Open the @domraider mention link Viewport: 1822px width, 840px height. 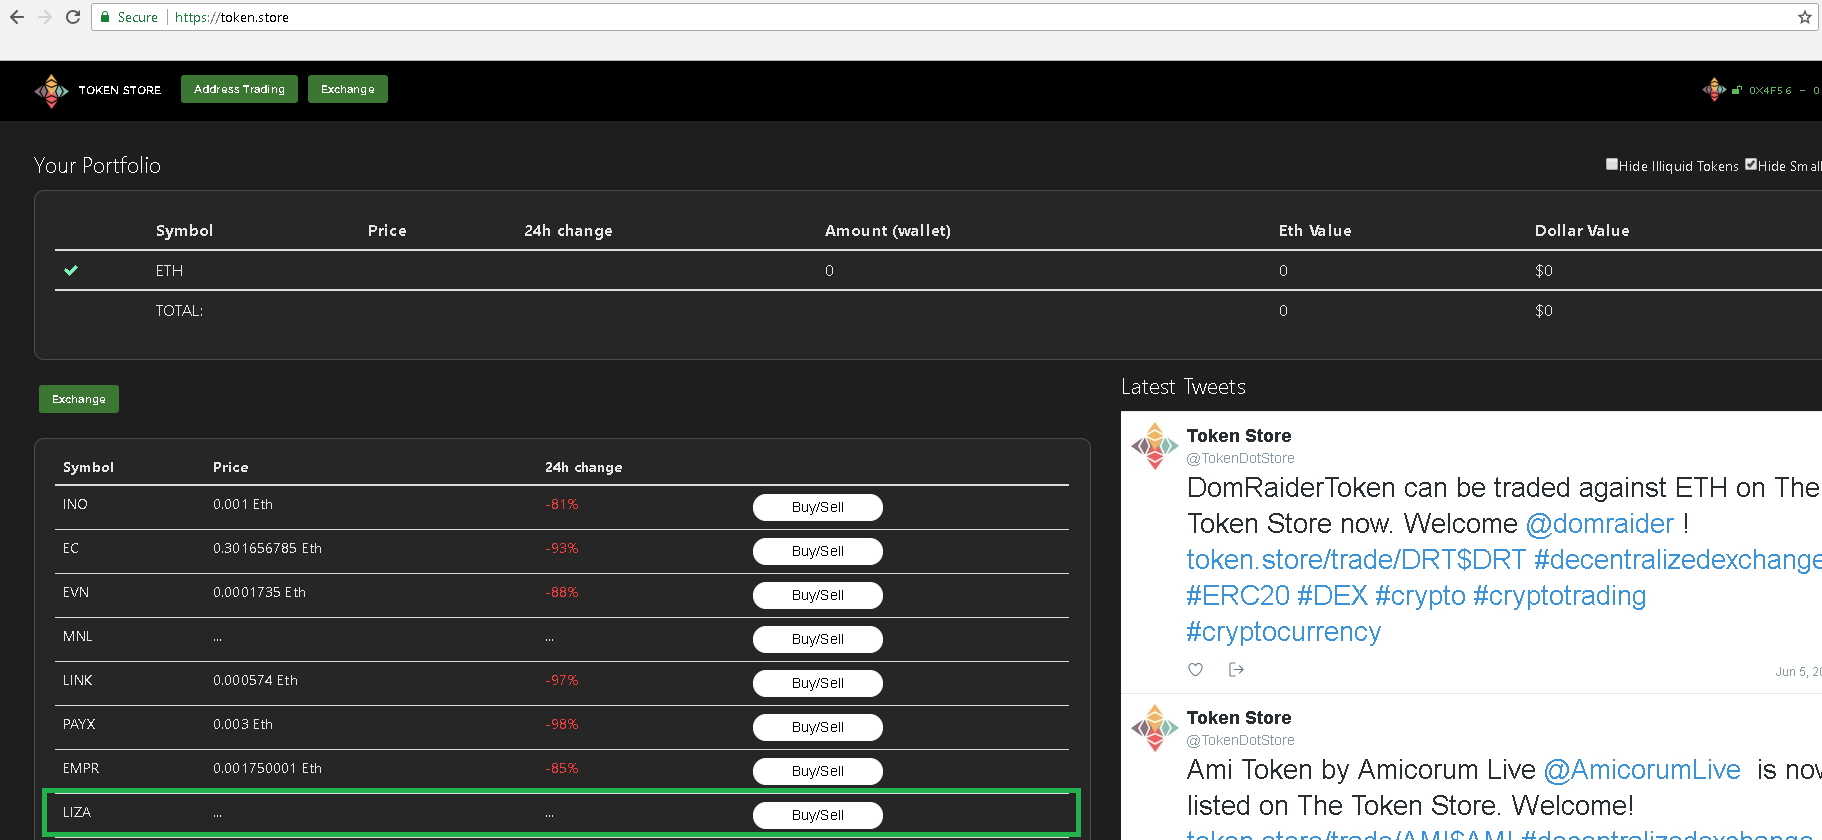click(1600, 523)
